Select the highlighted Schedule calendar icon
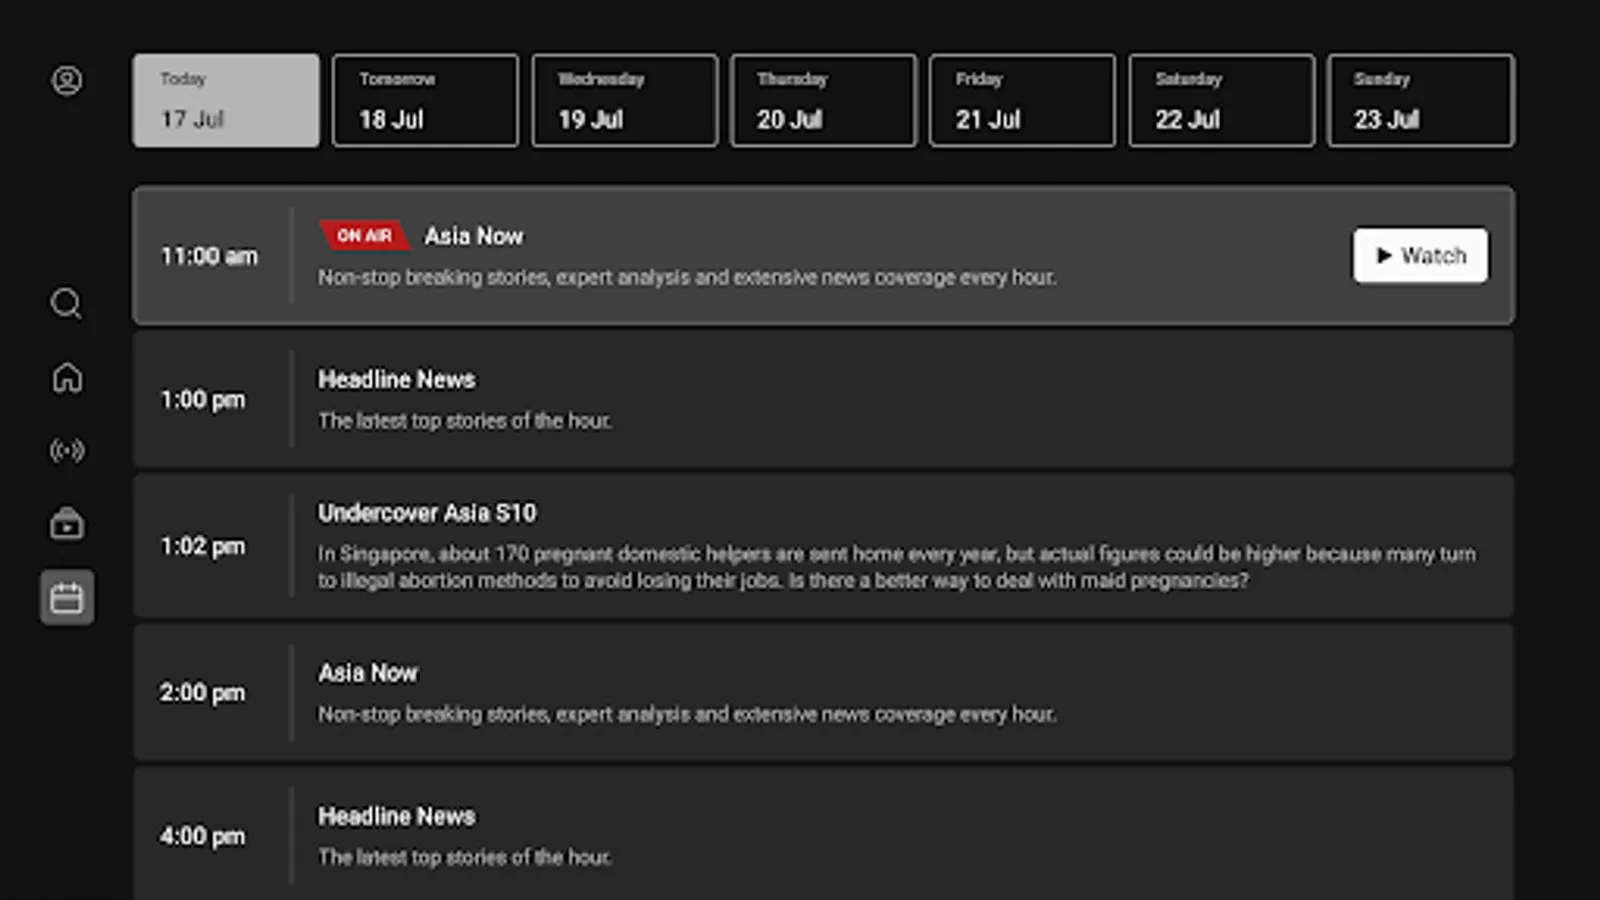 click(66, 597)
